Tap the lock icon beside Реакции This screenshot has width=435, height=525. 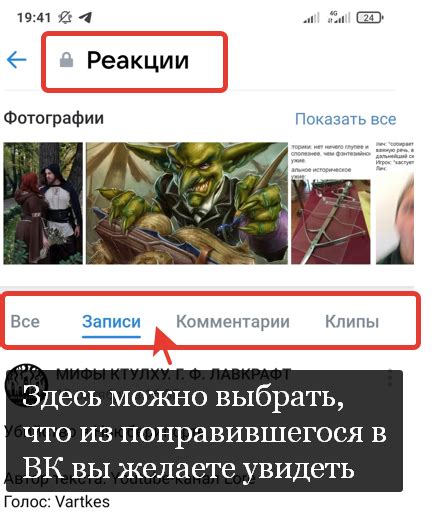tap(66, 60)
